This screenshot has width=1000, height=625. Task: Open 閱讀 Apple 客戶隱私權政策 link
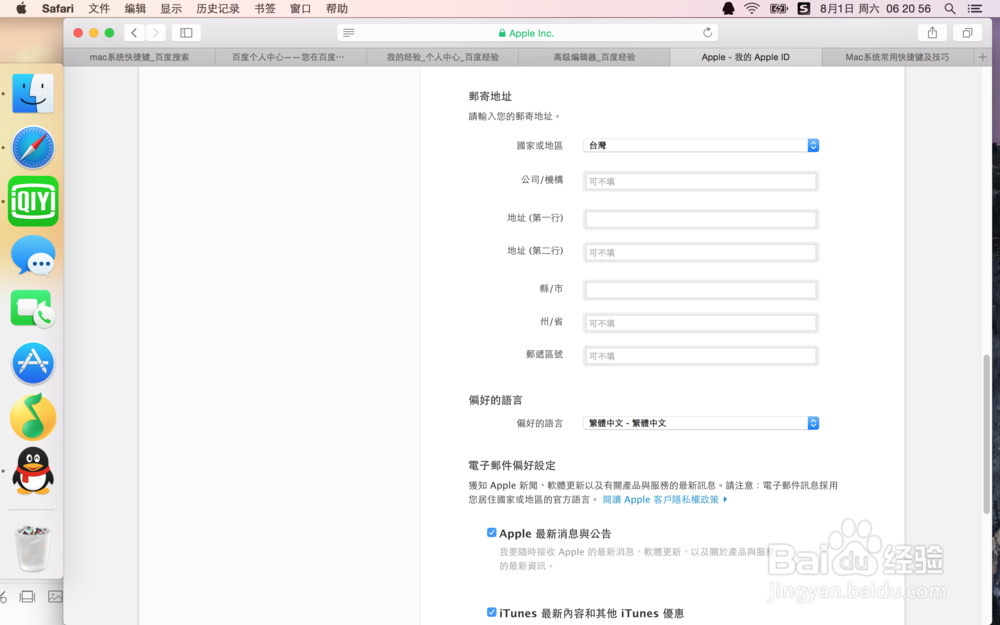pyautogui.click(x=665, y=499)
